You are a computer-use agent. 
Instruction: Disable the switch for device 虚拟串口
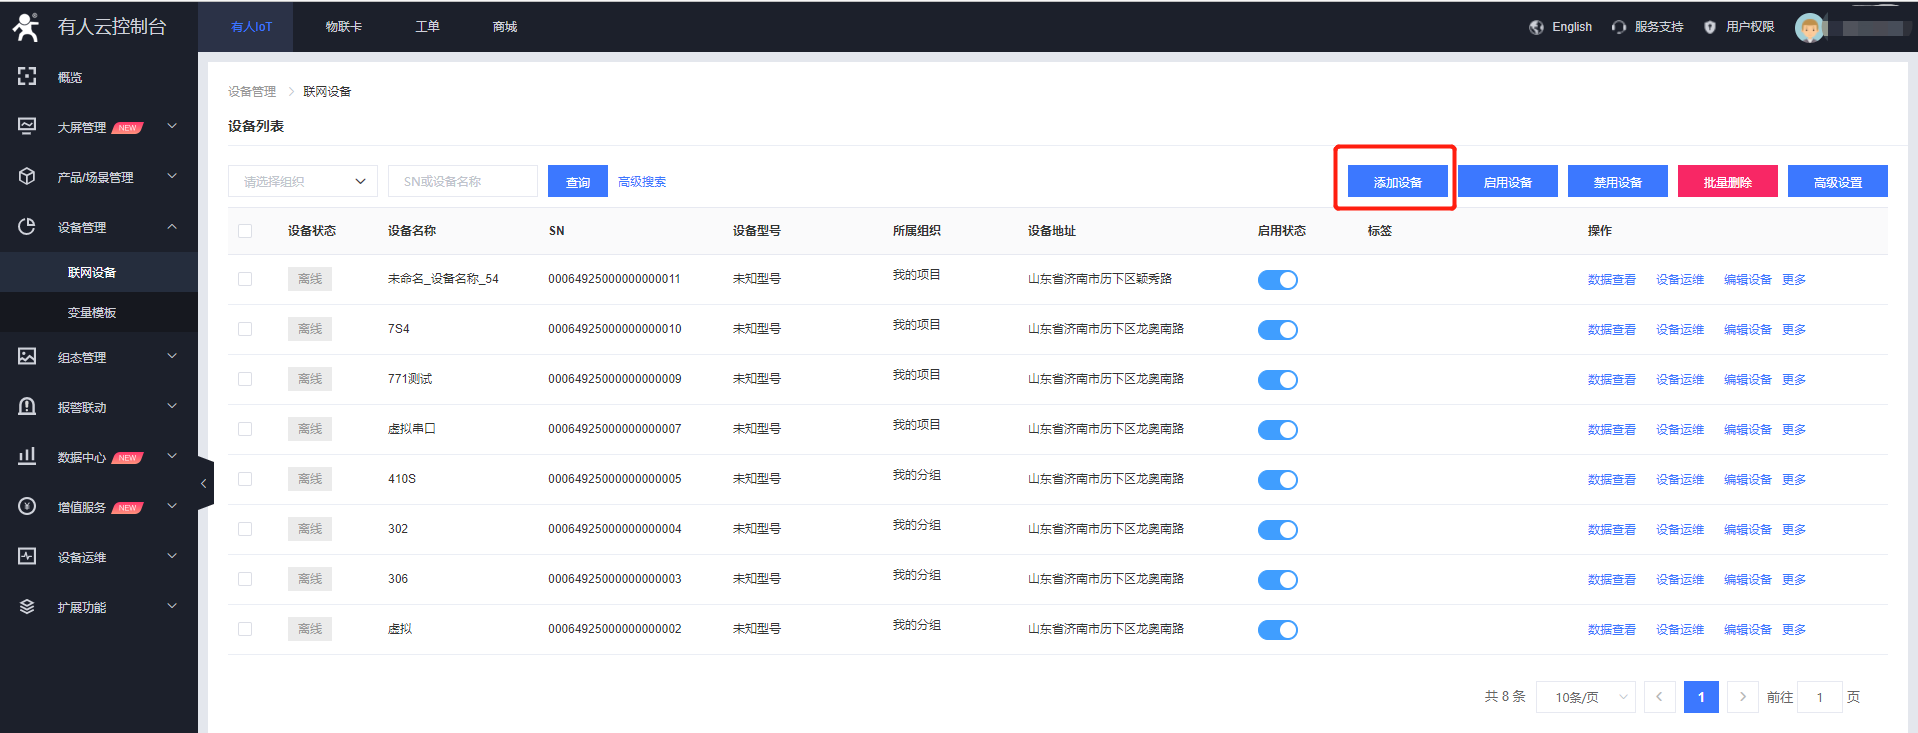pyautogui.click(x=1277, y=430)
